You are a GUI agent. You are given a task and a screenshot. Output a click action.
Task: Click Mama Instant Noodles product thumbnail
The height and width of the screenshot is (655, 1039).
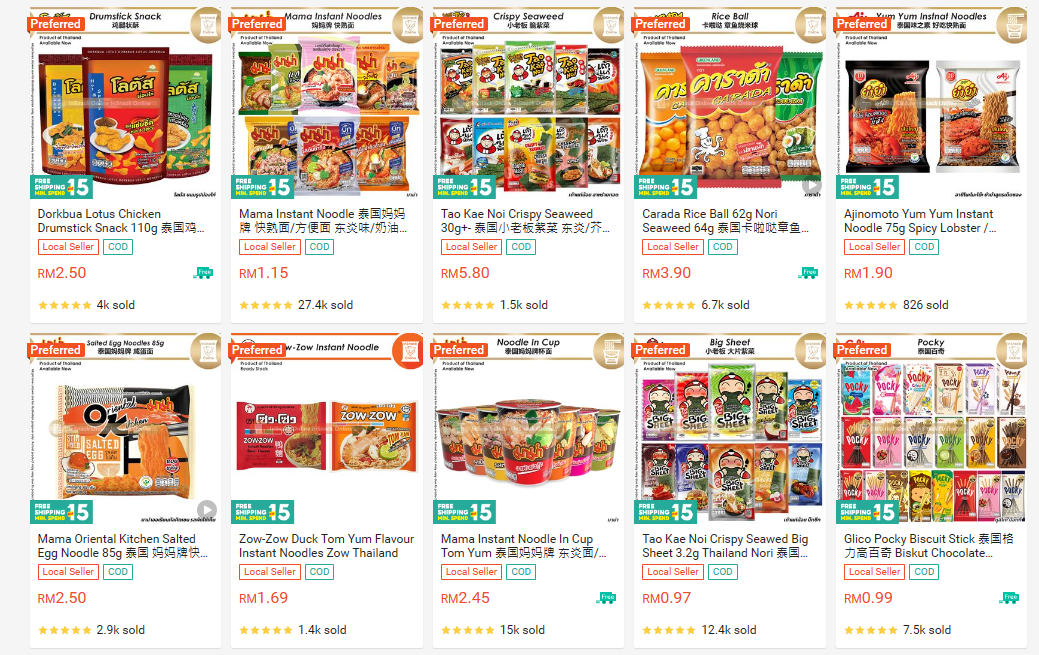[x=327, y=103]
